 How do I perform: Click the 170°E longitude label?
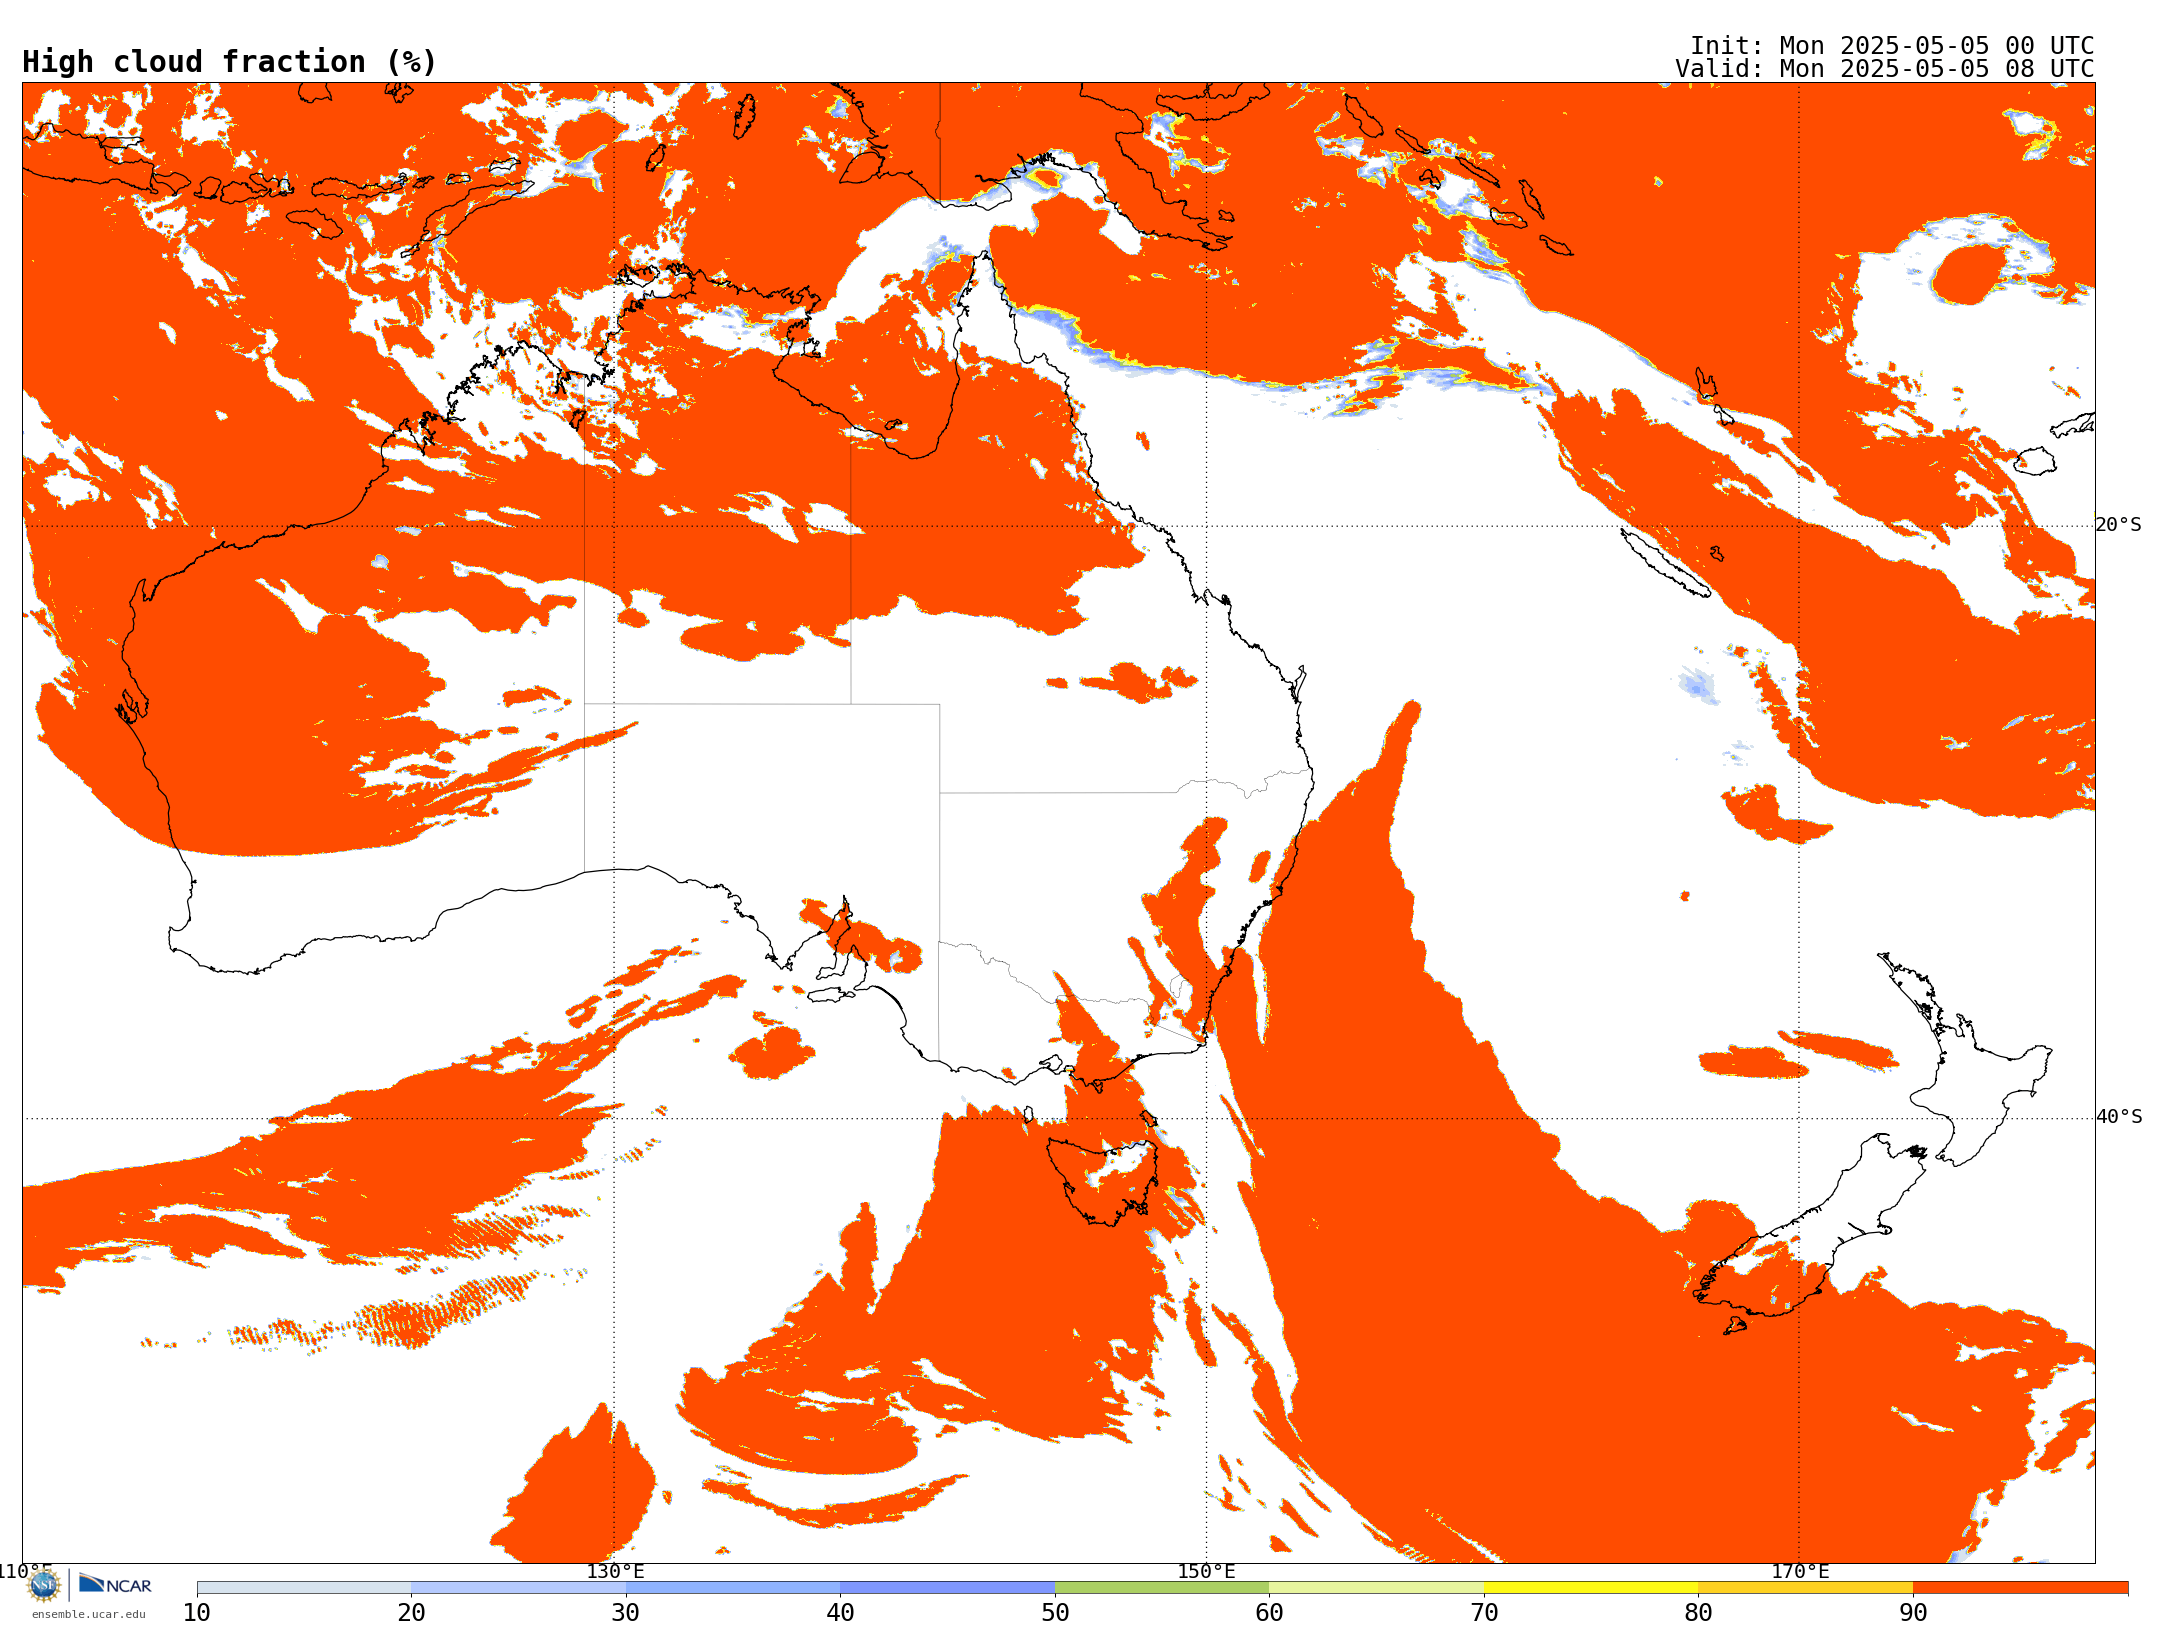click(x=1800, y=1572)
